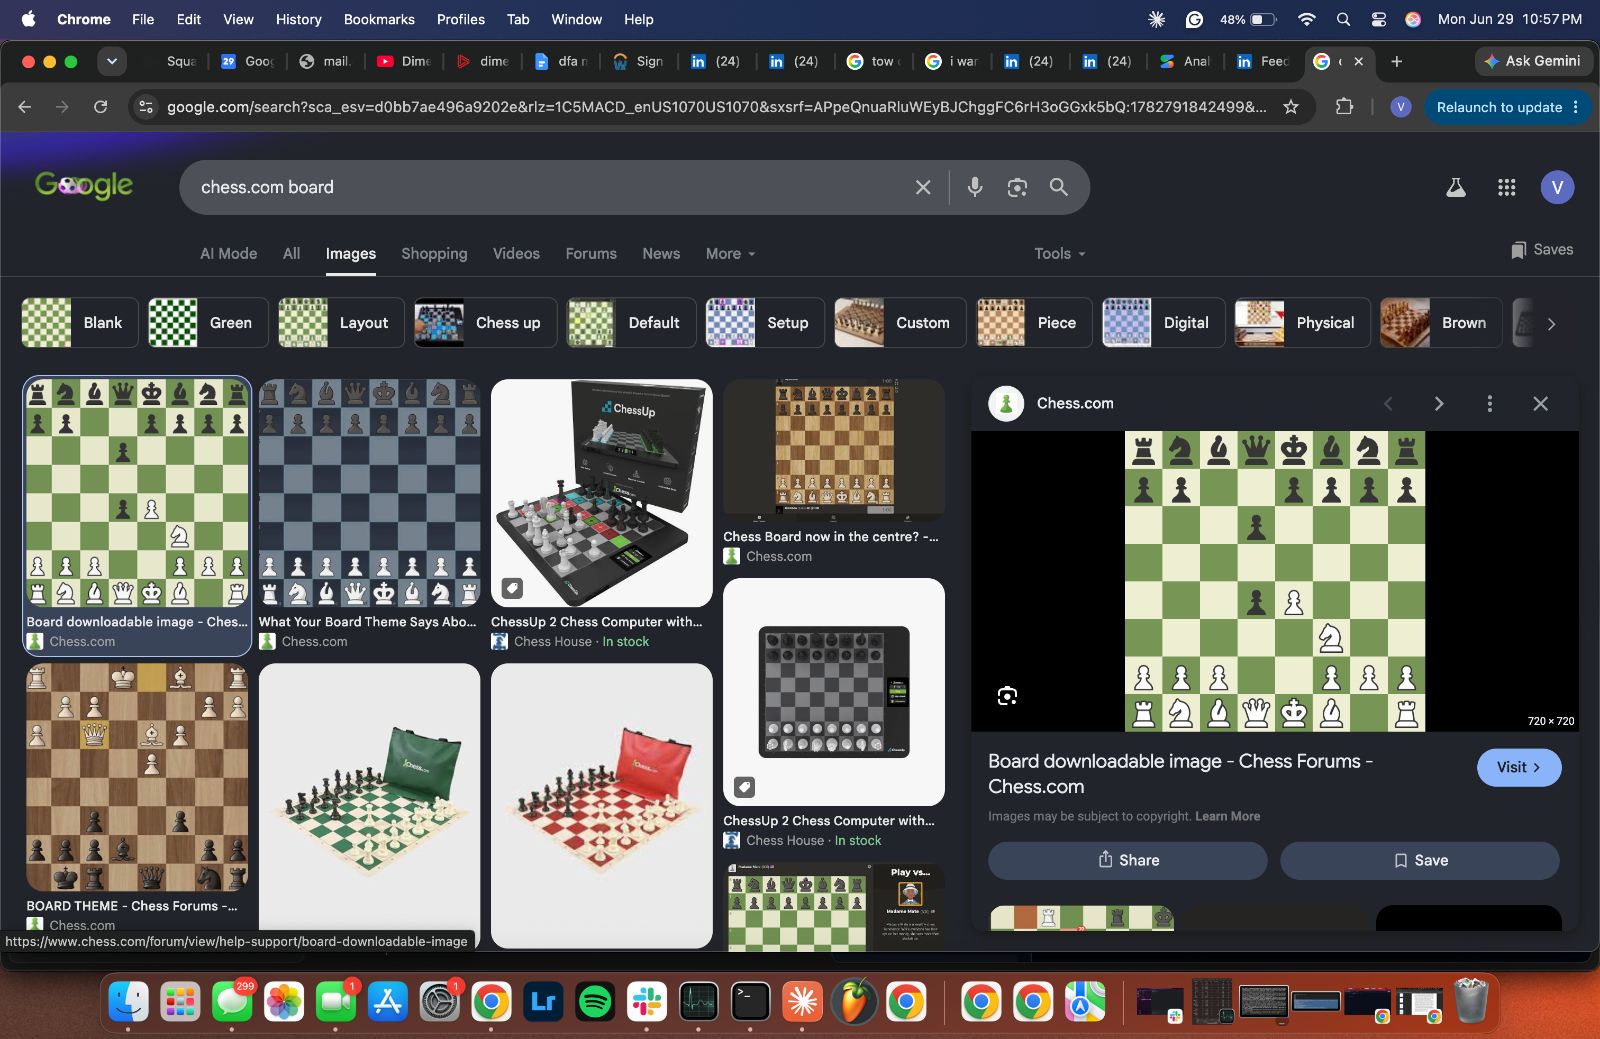
Task: Switch to the Videos tab
Action: (x=516, y=254)
